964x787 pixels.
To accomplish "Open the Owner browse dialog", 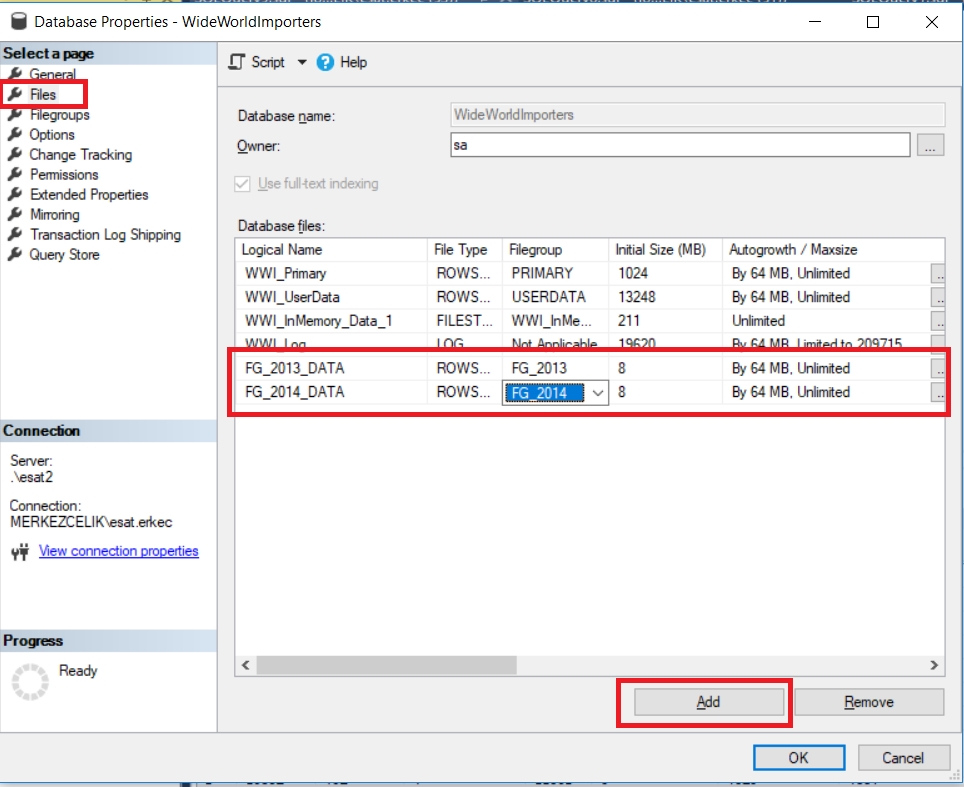I will [930, 145].
